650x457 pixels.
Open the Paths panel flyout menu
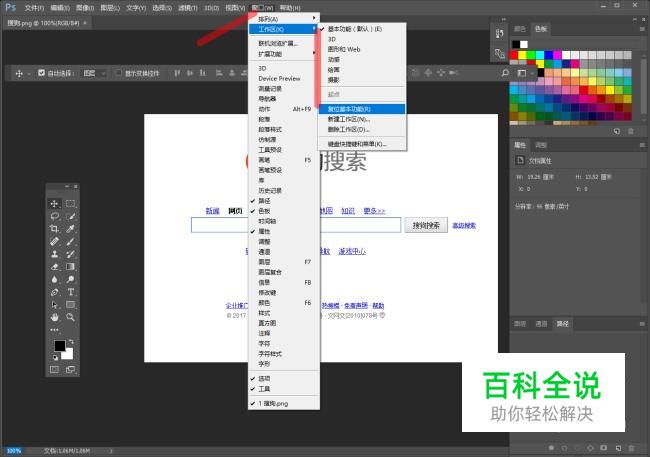click(x=642, y=324)
